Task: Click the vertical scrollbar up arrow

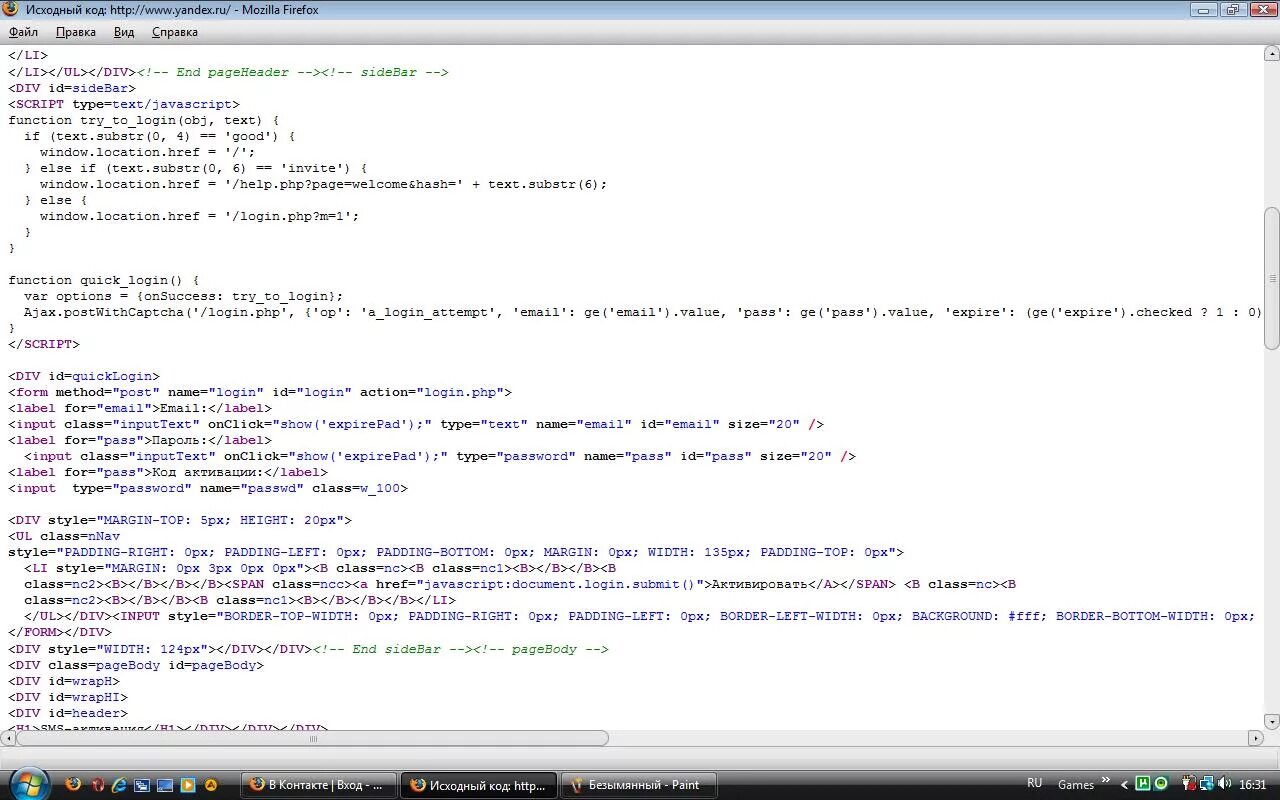Action: tap(1272, 53)
